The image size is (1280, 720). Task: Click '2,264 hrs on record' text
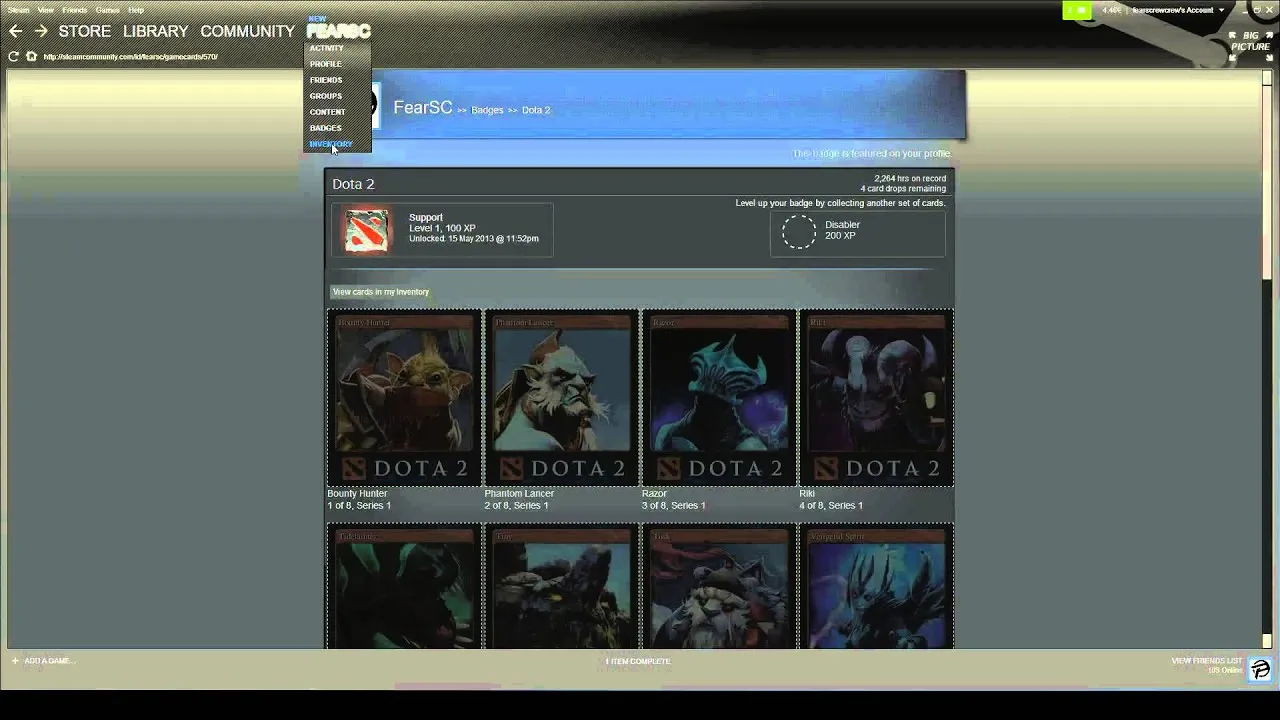point(909,178)
